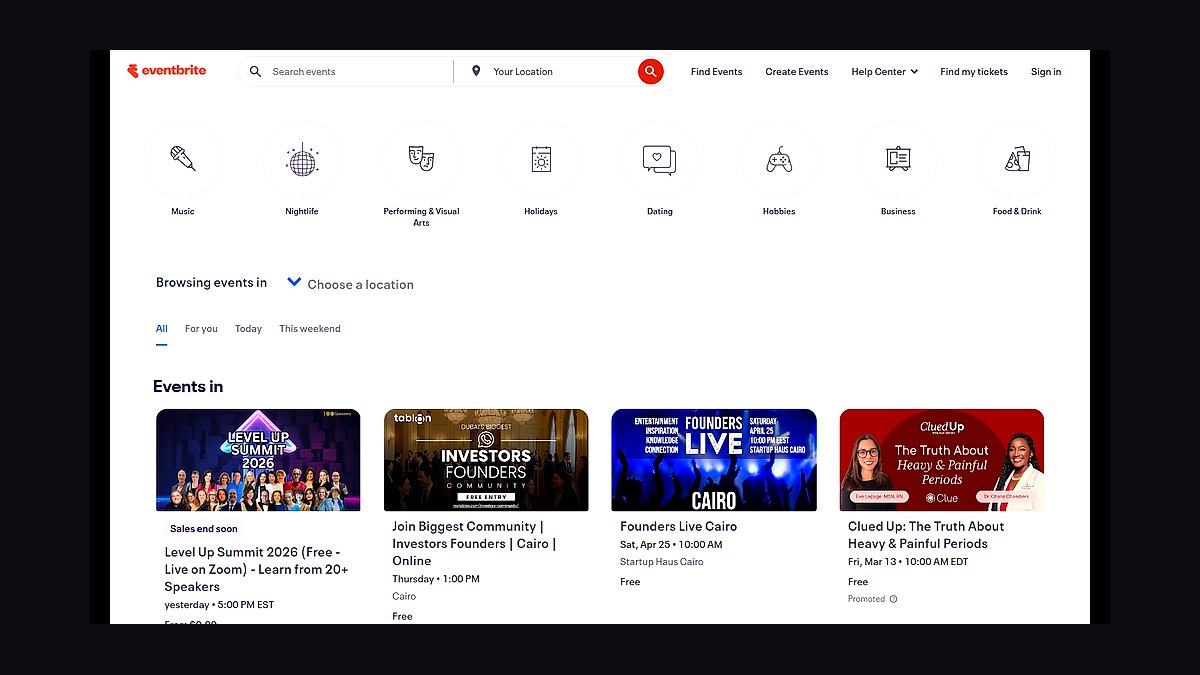Viewport: 1200px width, 675px height.
Task: Open the Founders Live Cairo thumbnail
Action: click(x=714, y=460)
